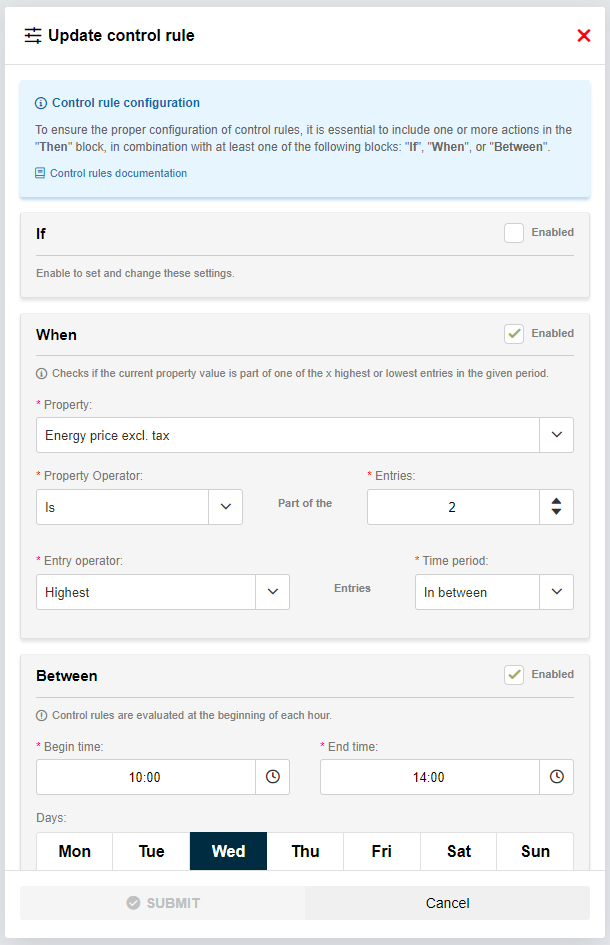Deselect the Wed day button

[228, 851]
